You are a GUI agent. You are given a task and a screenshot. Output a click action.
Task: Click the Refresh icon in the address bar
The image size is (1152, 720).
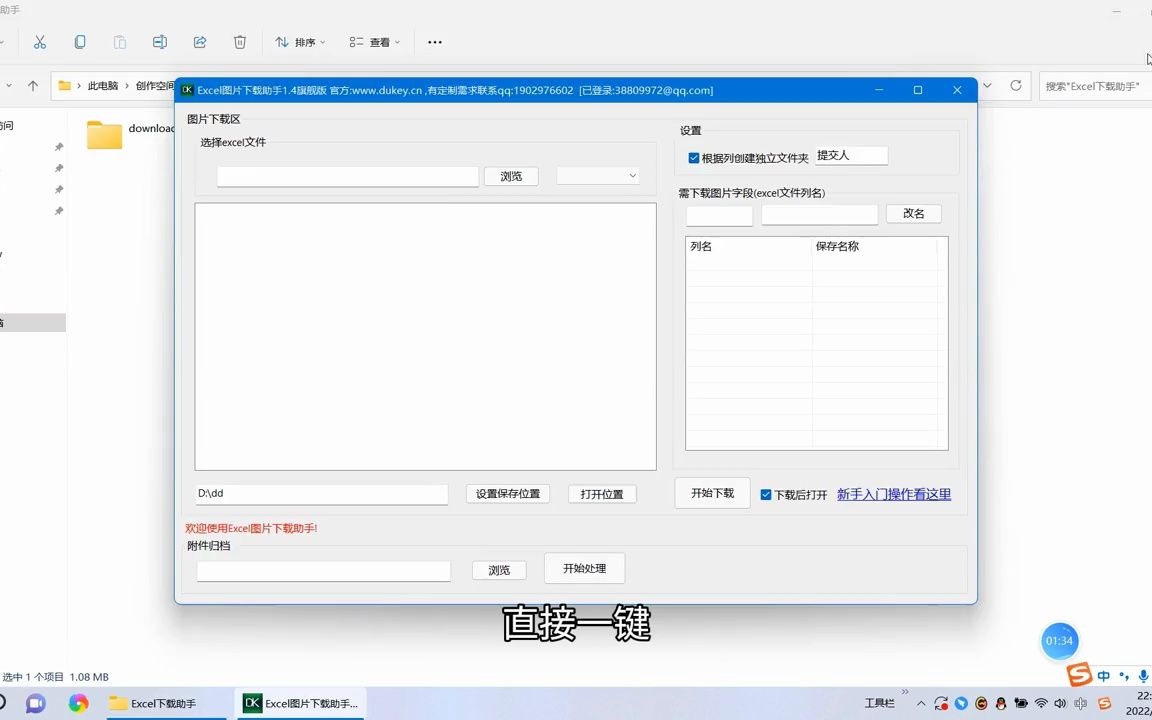pyautogui.click(x=1016, y=87)
